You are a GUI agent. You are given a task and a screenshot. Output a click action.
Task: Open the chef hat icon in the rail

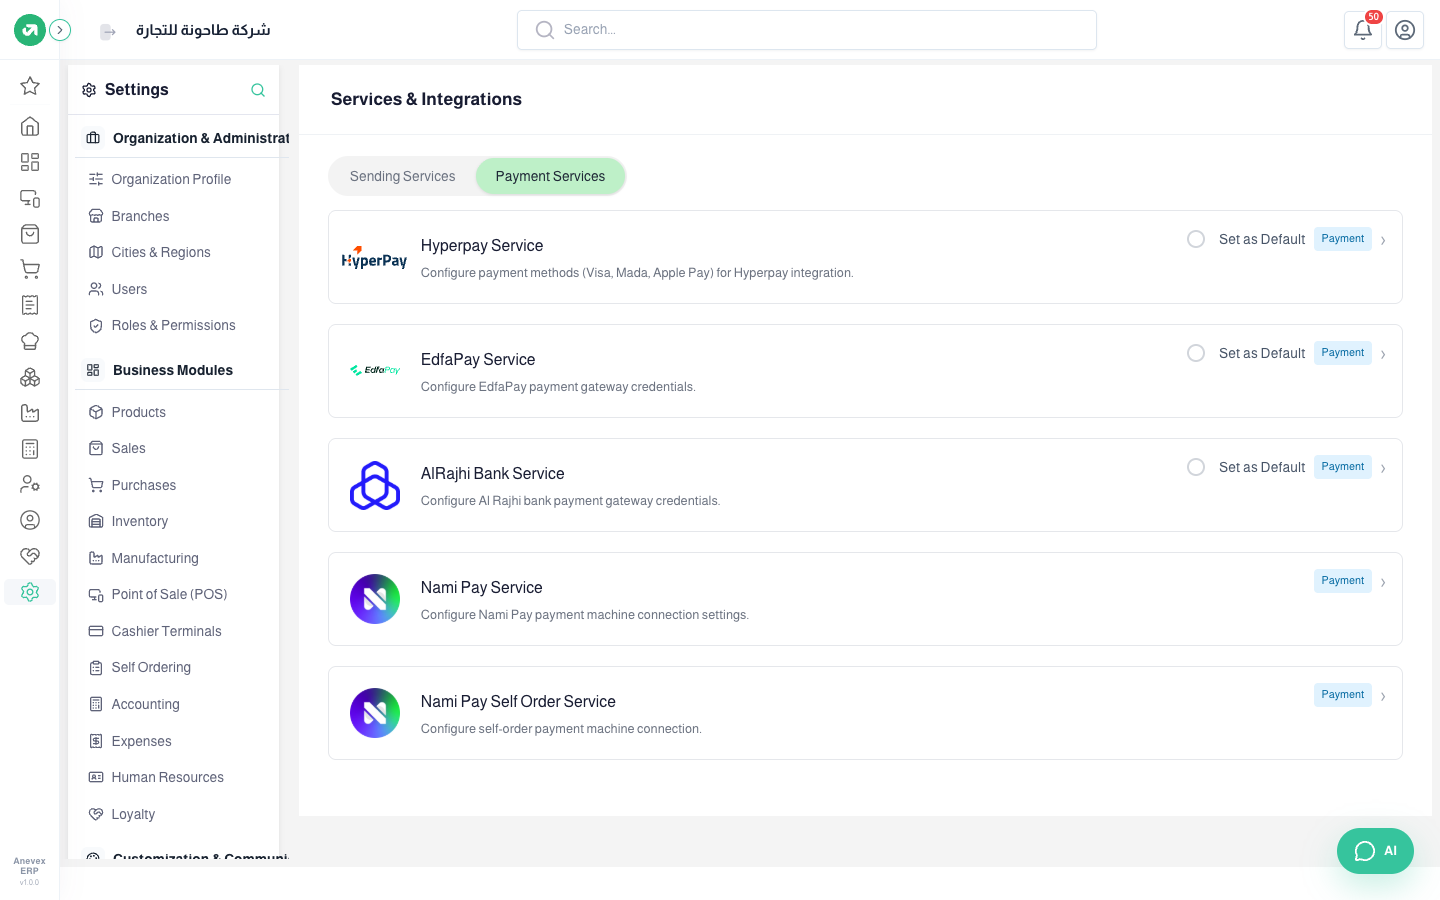[30, 341]
